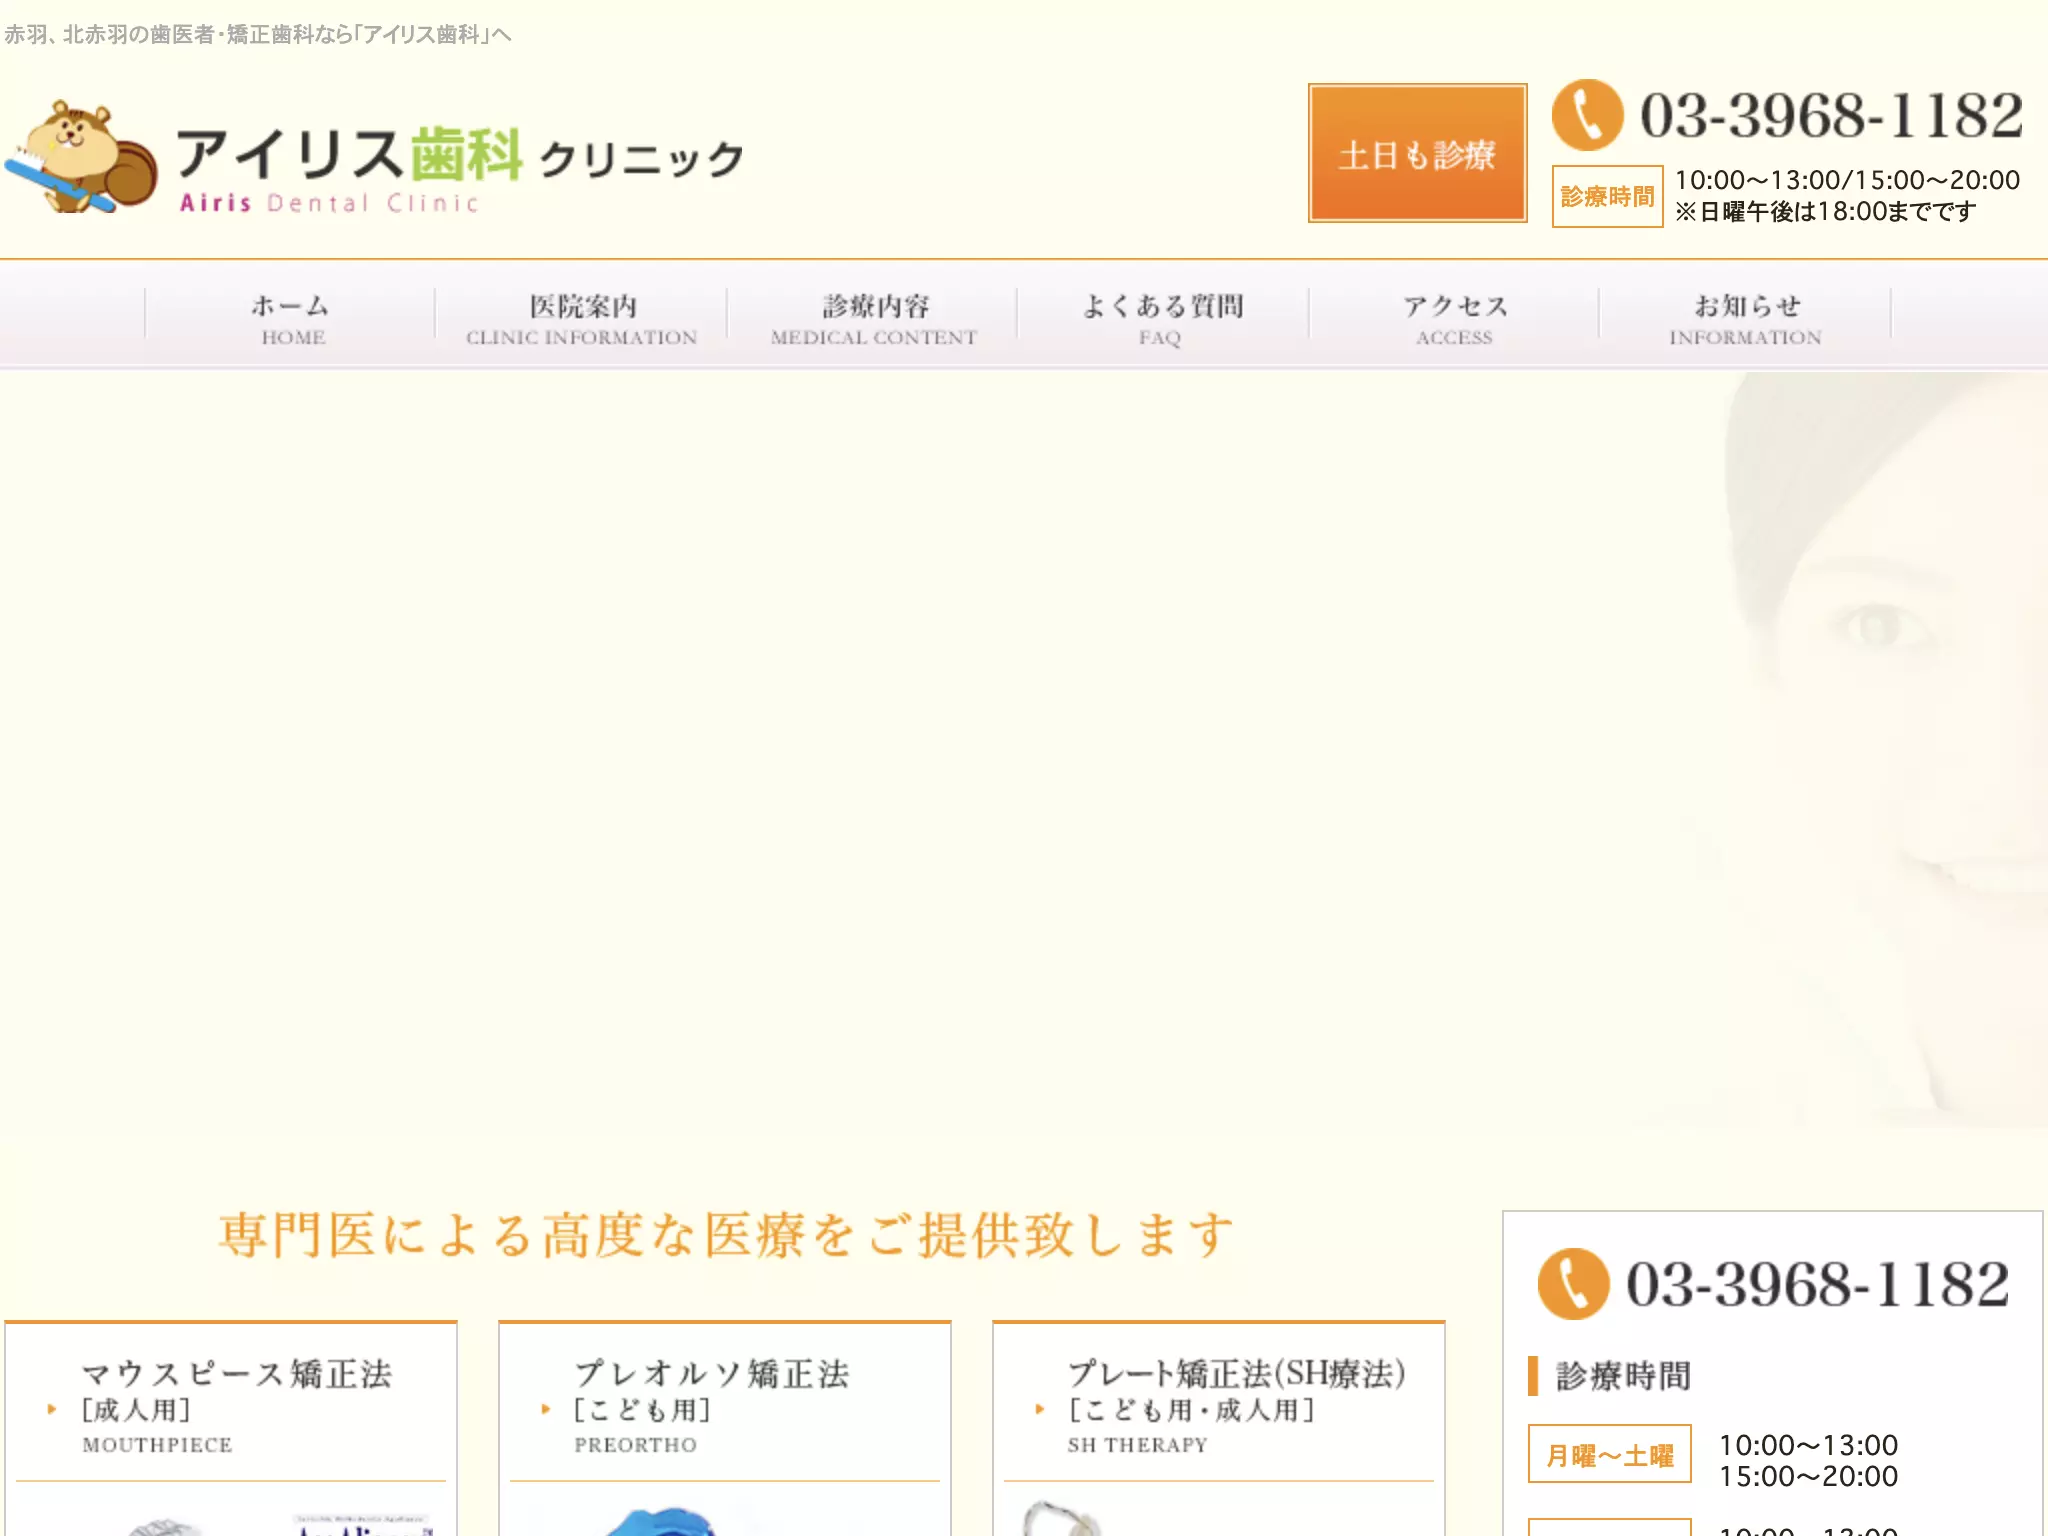Click the 日曜午後は18:00まで note
Viewport: 2048px width, 1536px height.
coord(1826,212)
